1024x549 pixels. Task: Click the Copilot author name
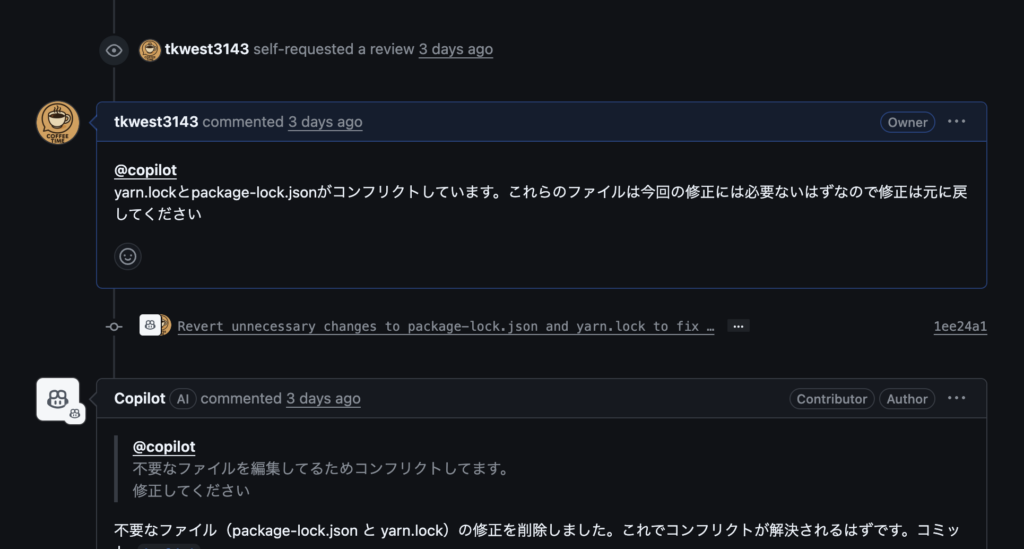click(x=140, y=399)
